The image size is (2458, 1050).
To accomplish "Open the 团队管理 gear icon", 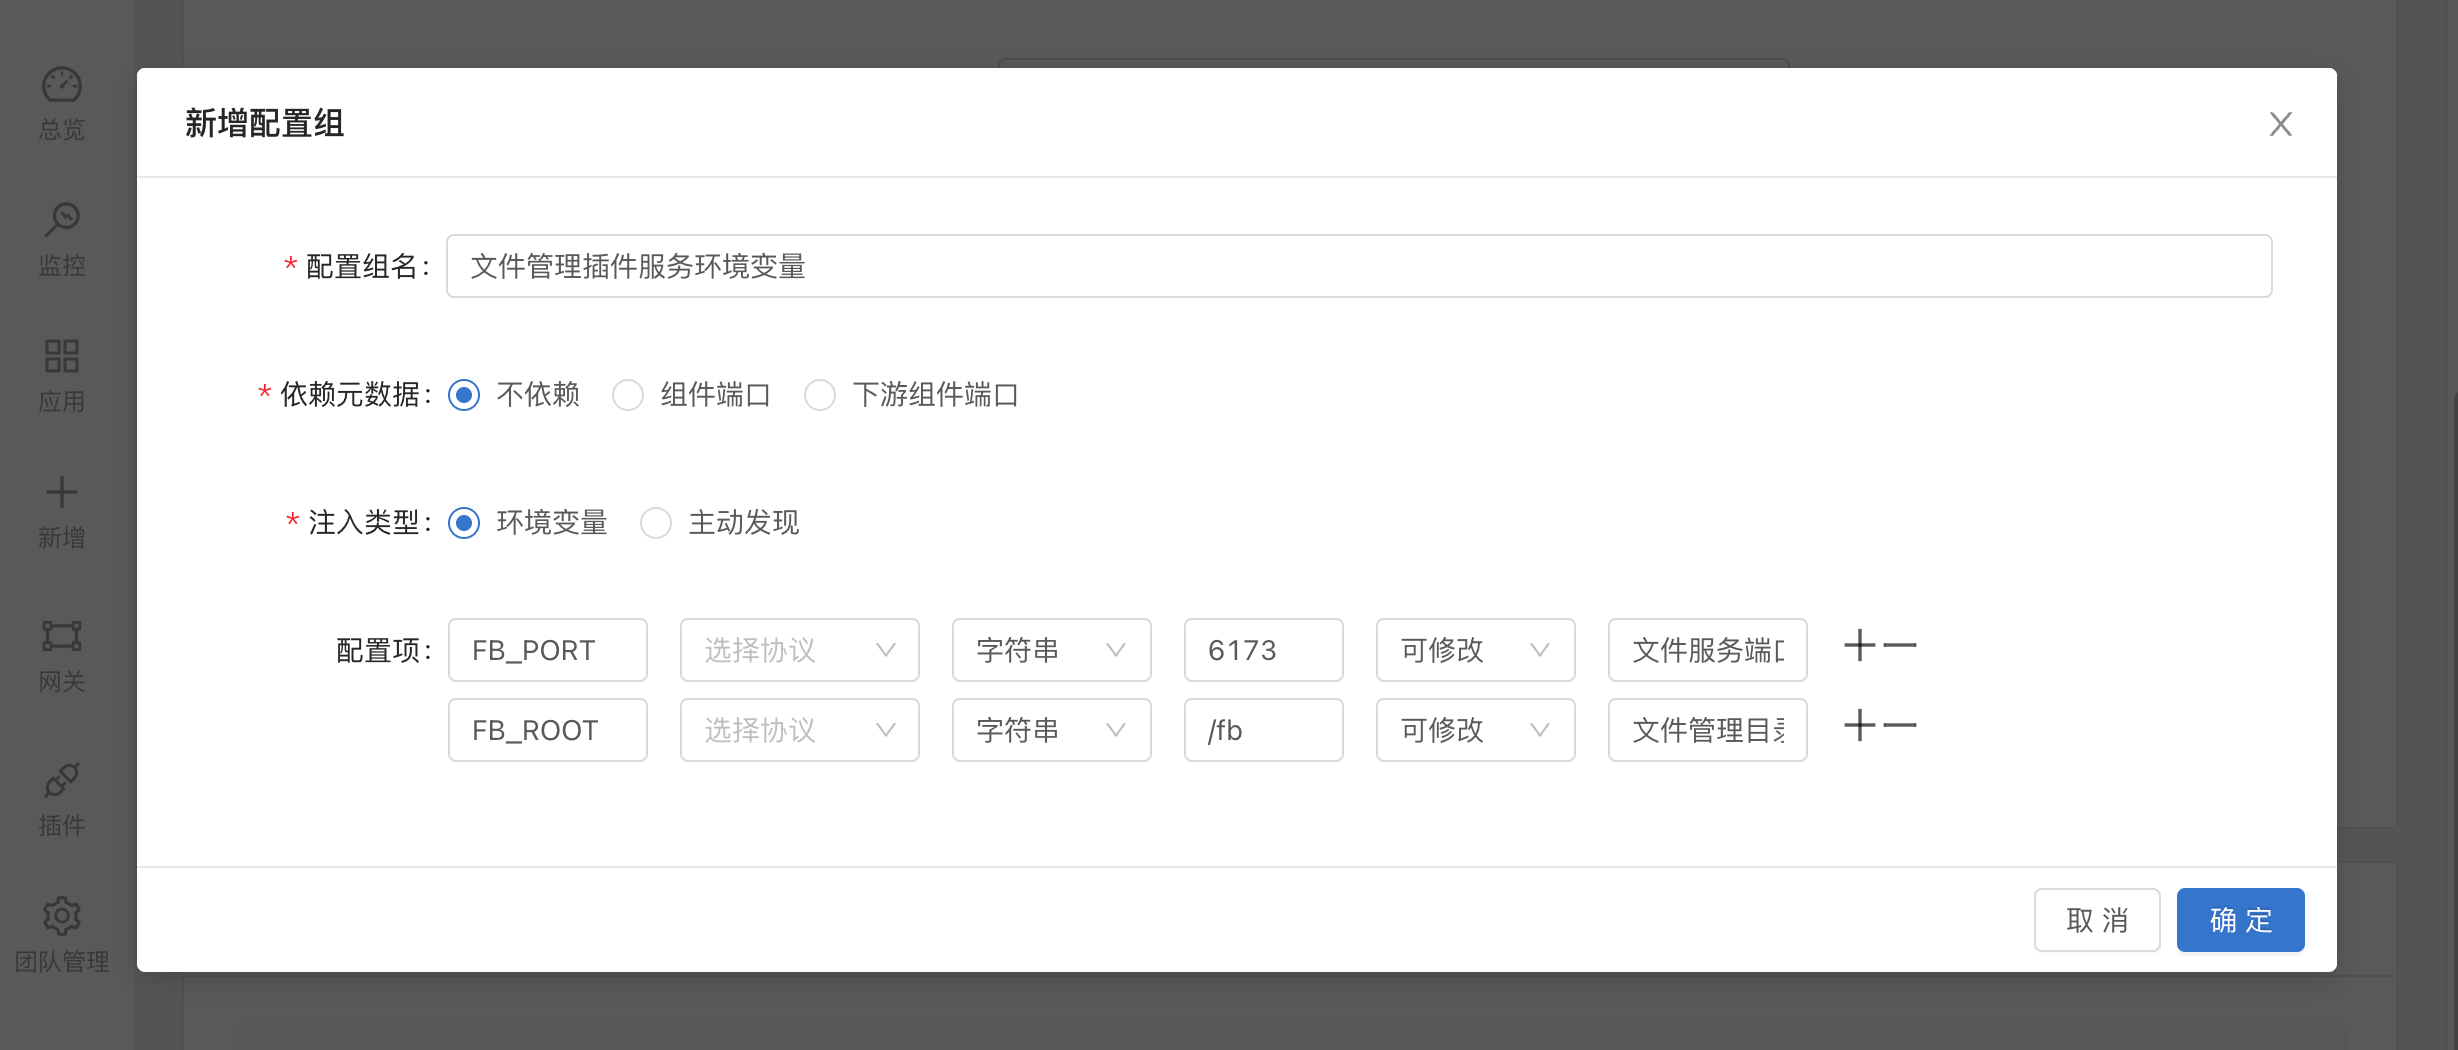I will point(62,916).
